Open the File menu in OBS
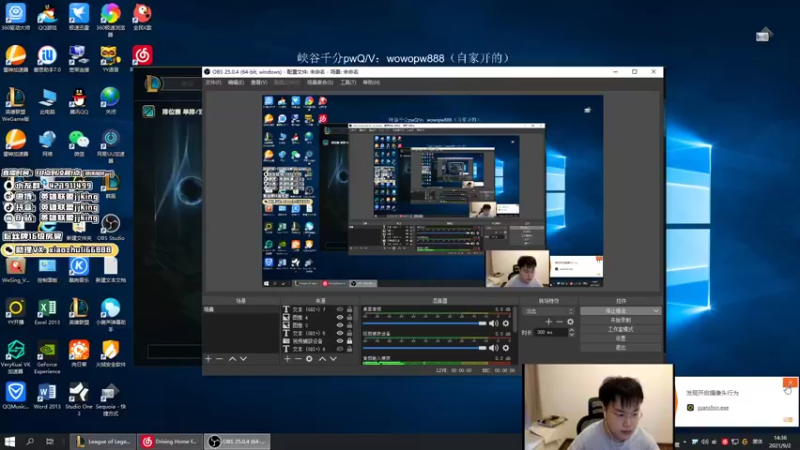800x450 pixels. [213, 83]
